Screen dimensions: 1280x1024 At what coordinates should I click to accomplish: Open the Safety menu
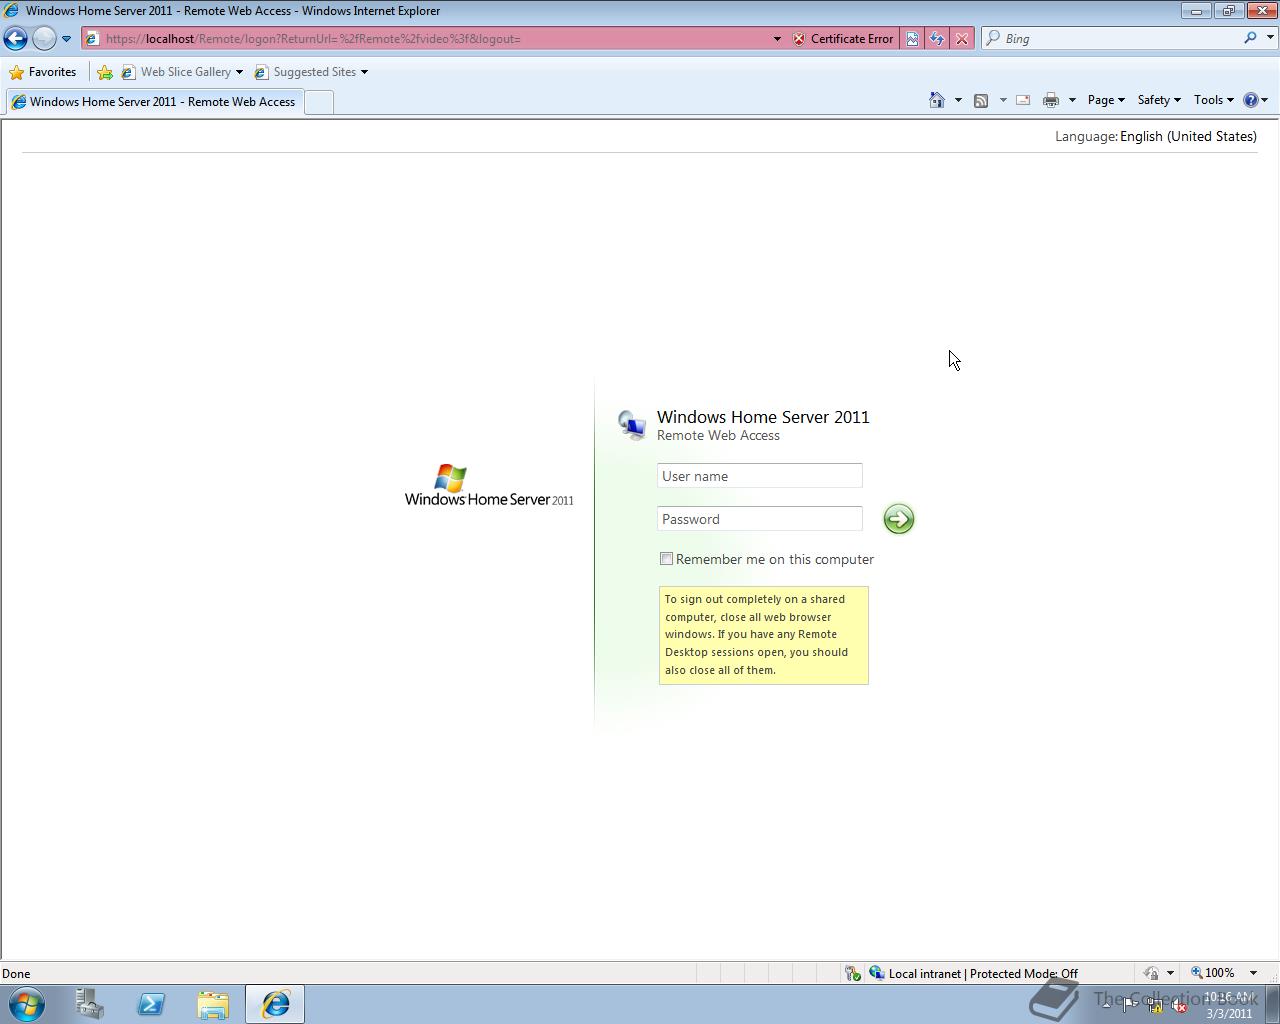coord(1159,100)
